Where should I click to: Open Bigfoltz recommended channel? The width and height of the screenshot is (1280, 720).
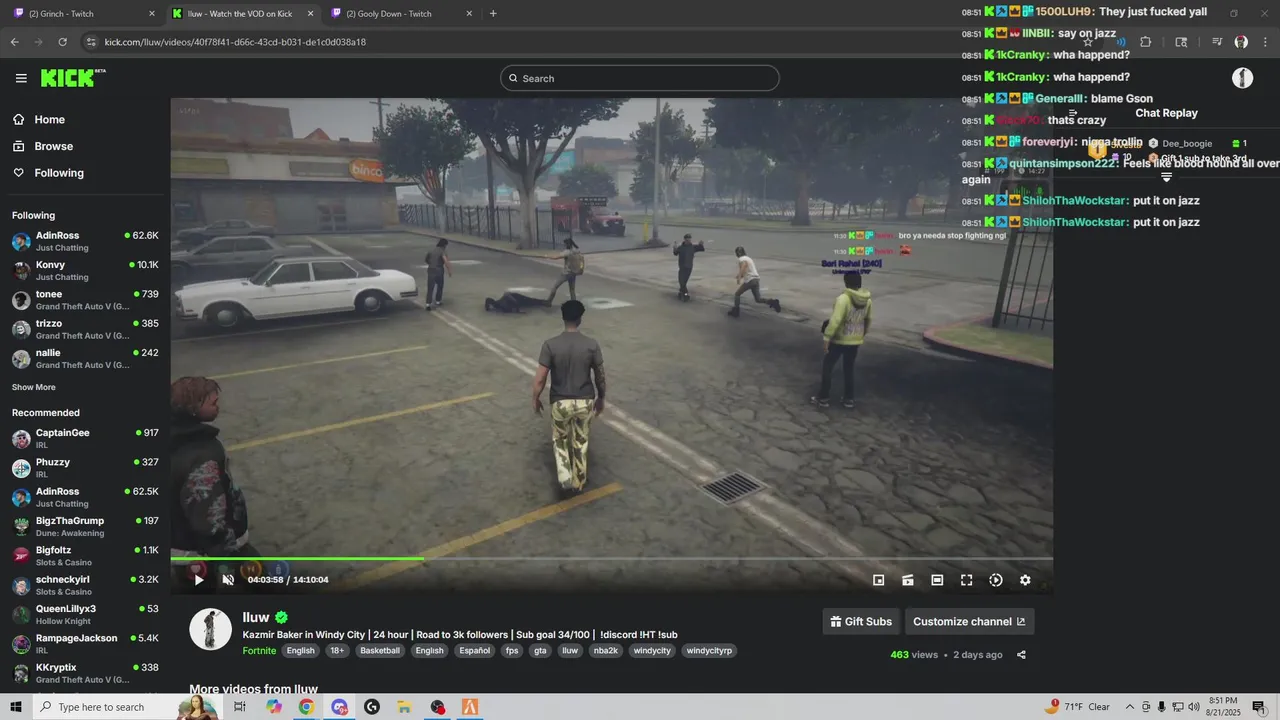tap(85, 556)
